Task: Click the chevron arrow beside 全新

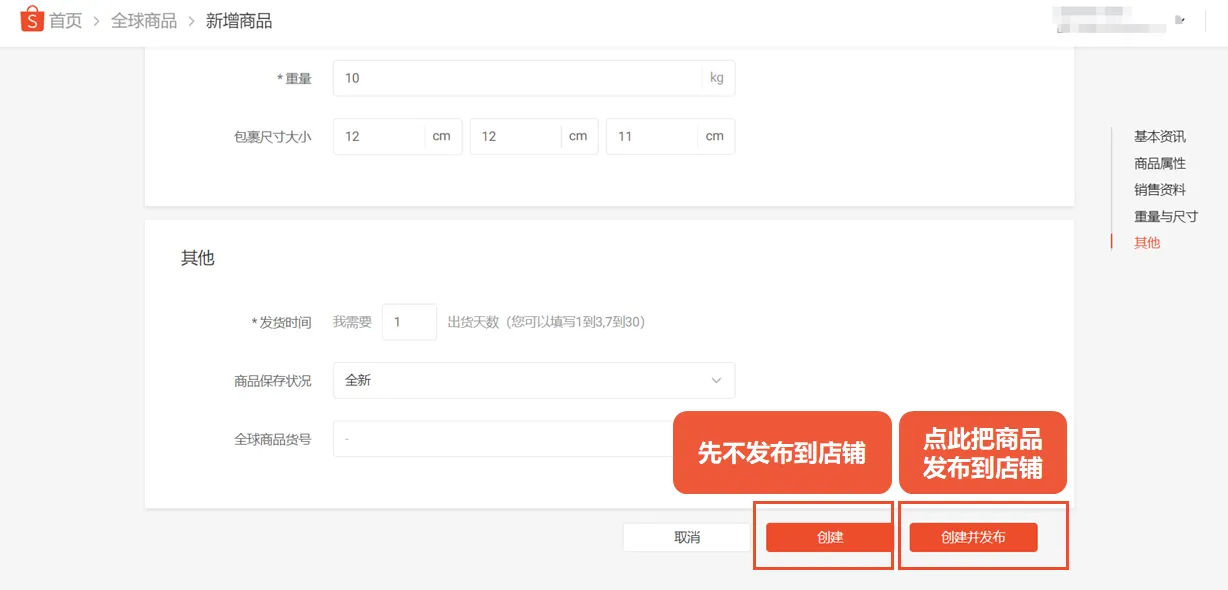Action: pos(716,381)
